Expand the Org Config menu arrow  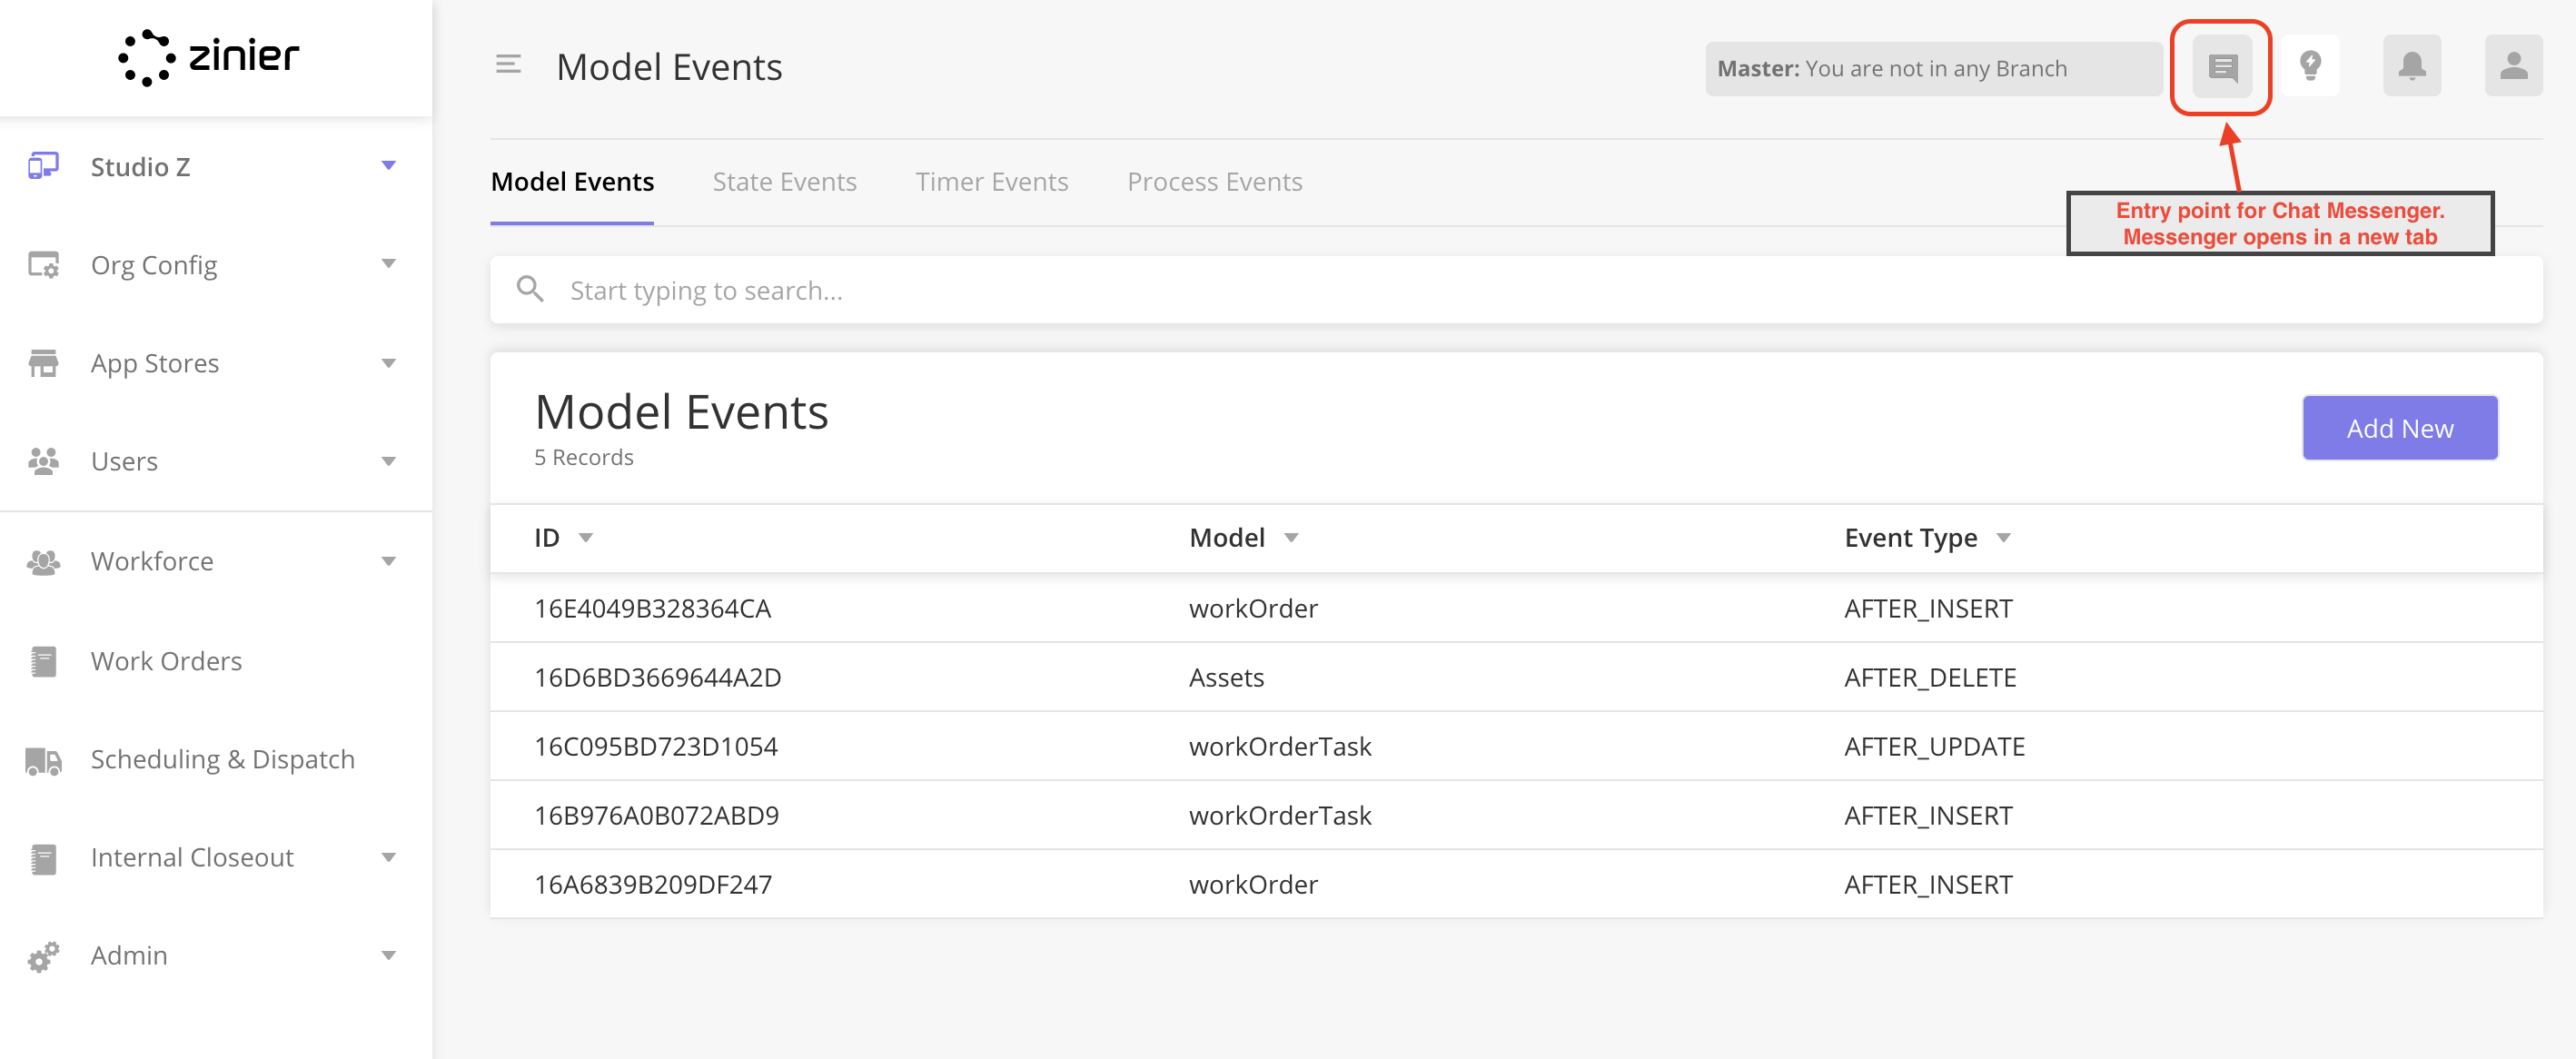[389, 265]
